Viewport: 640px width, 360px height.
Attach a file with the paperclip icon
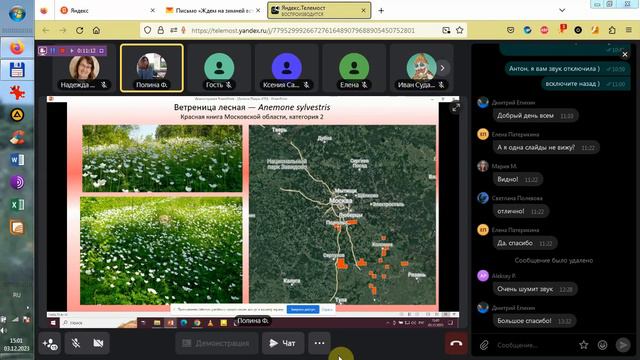(484, 345)
